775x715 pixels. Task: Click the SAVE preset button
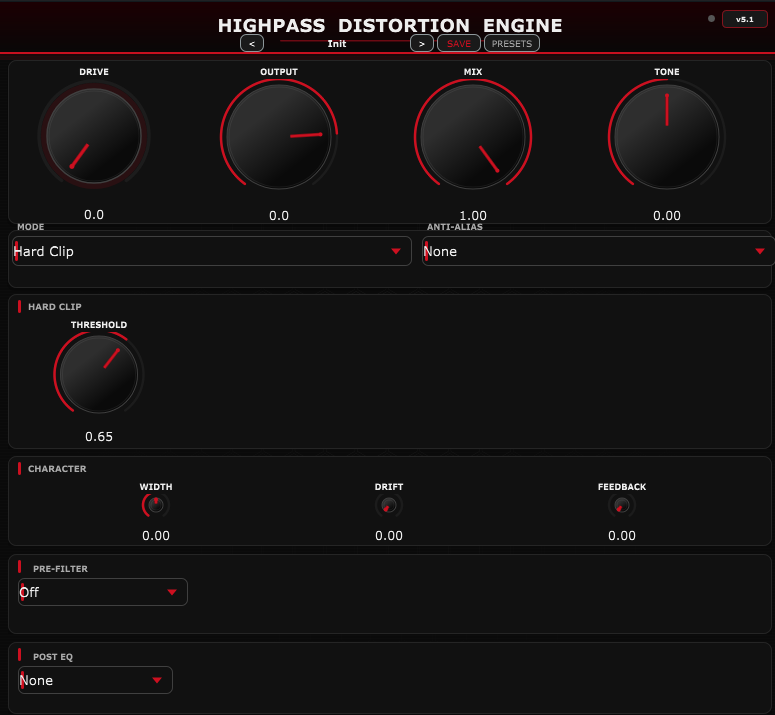[459, 43]
